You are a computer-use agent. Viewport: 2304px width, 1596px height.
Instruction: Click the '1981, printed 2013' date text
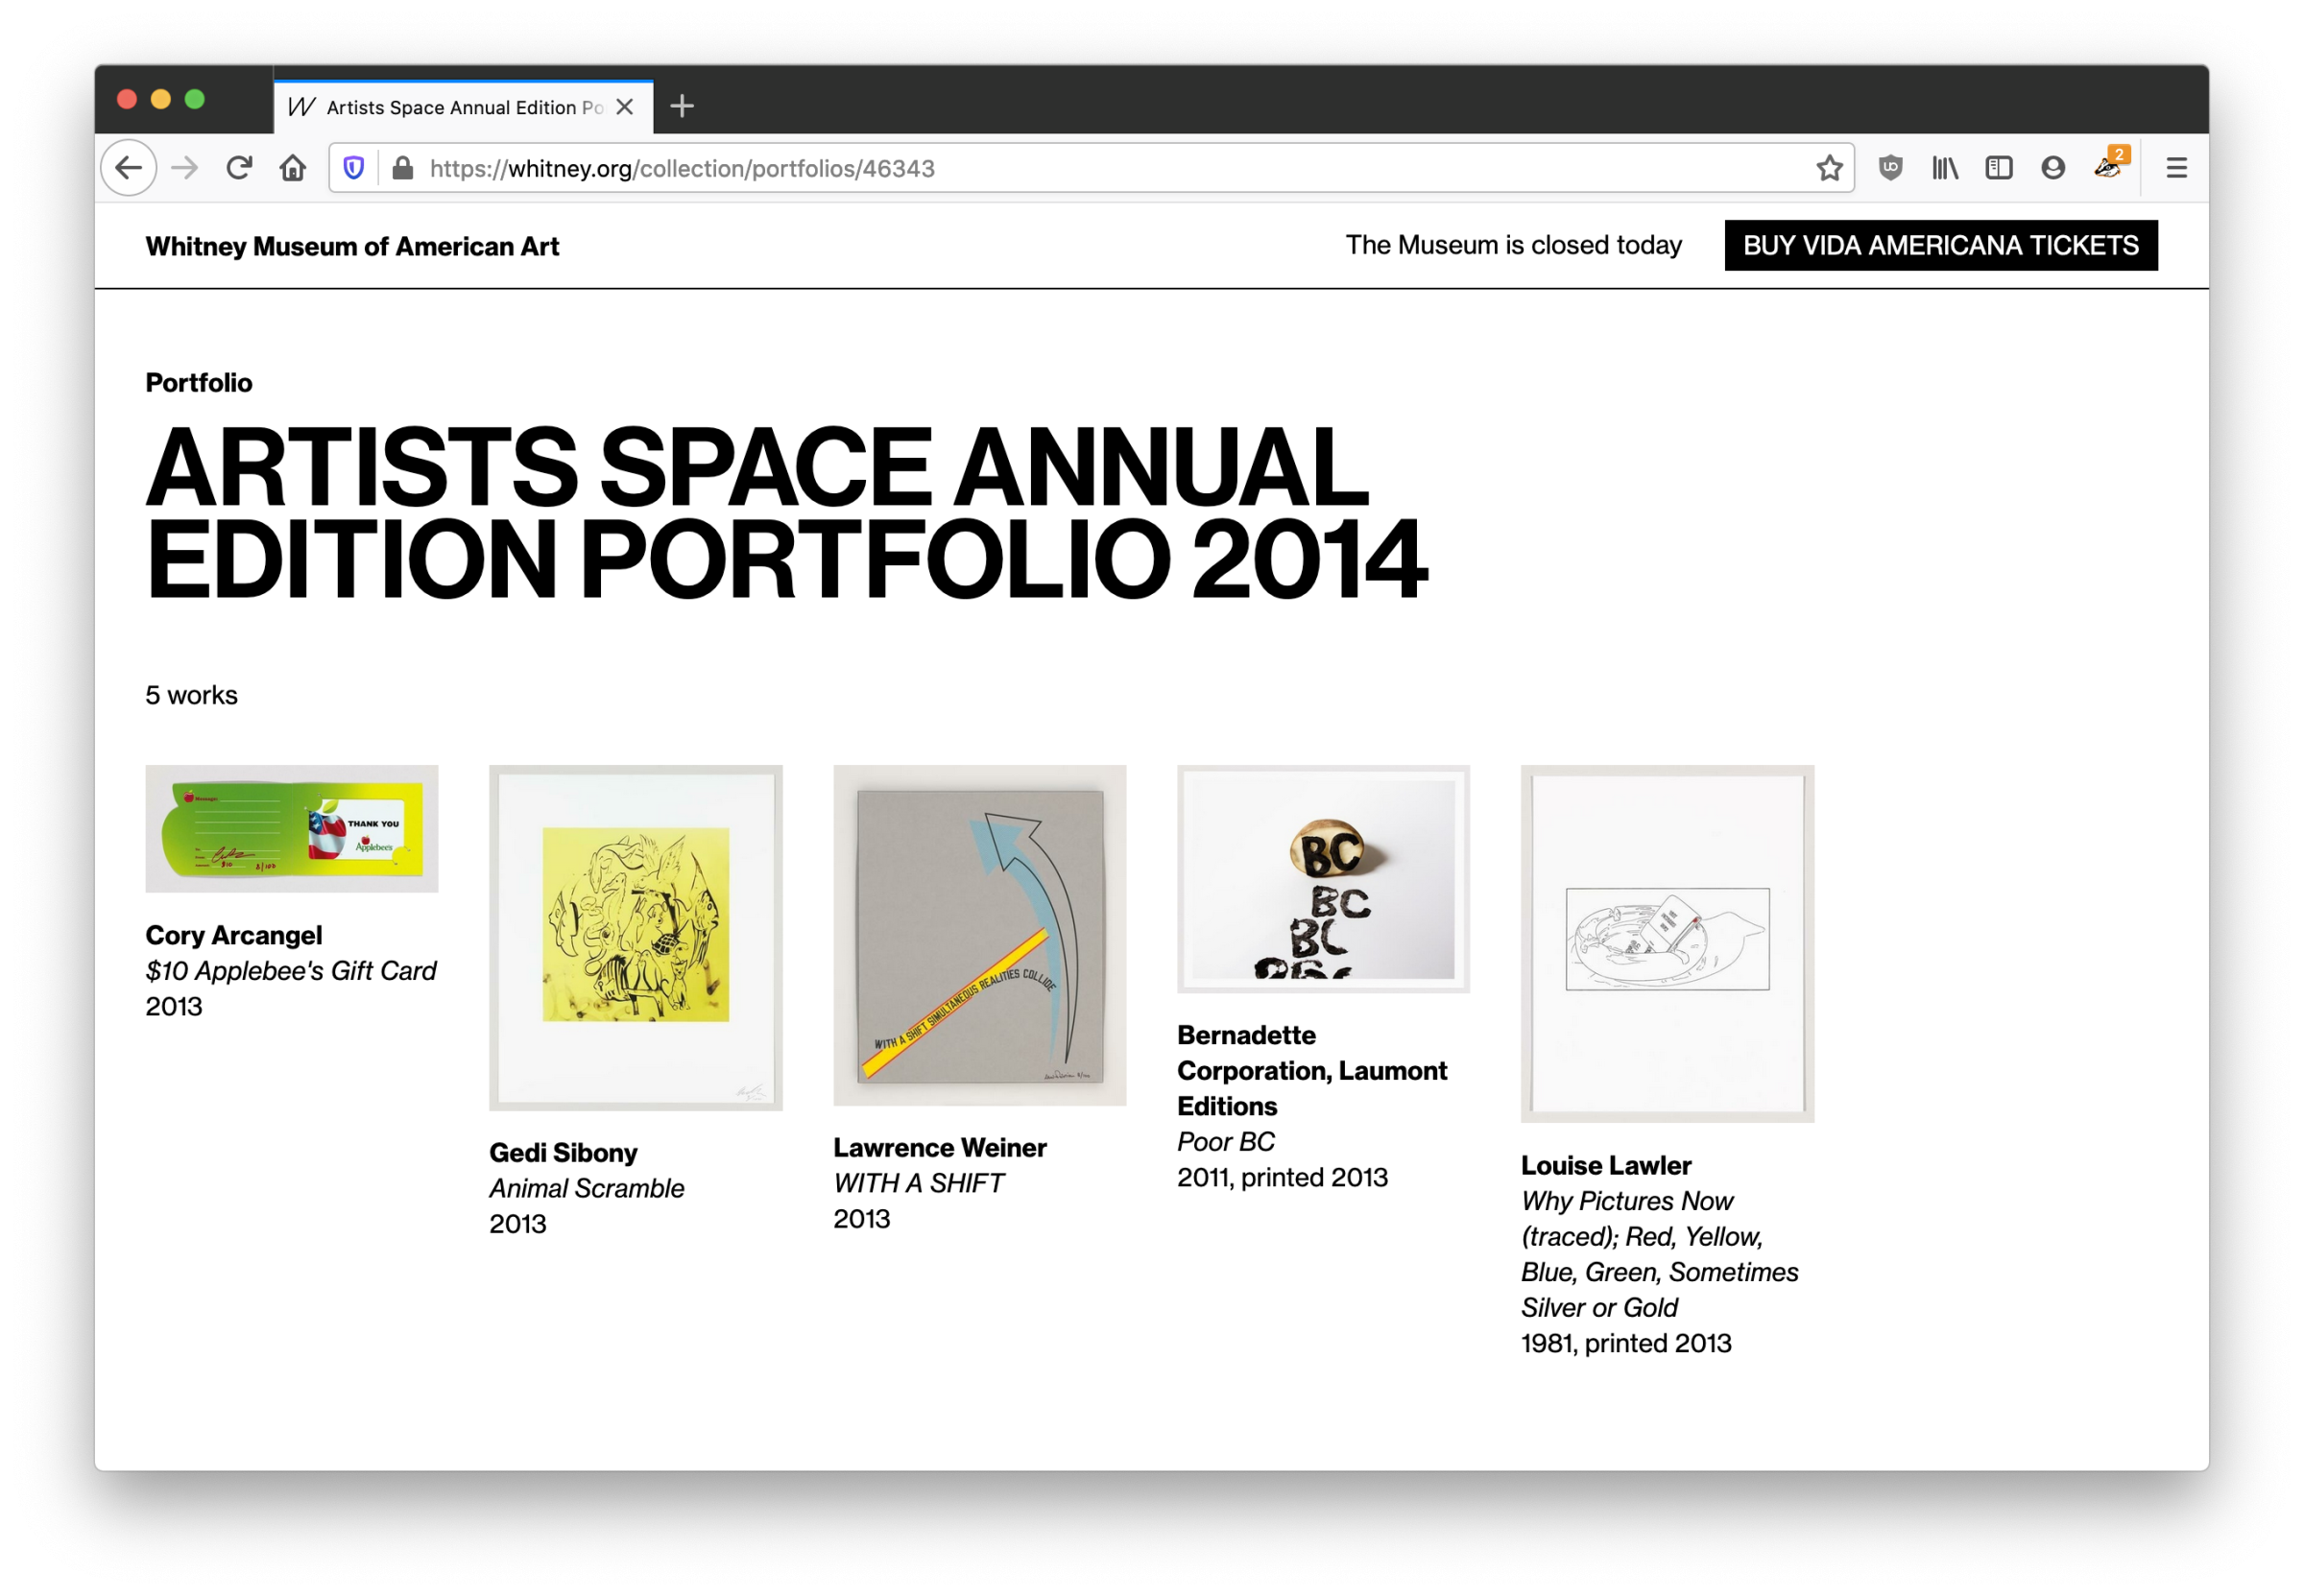point(1626,1343)
